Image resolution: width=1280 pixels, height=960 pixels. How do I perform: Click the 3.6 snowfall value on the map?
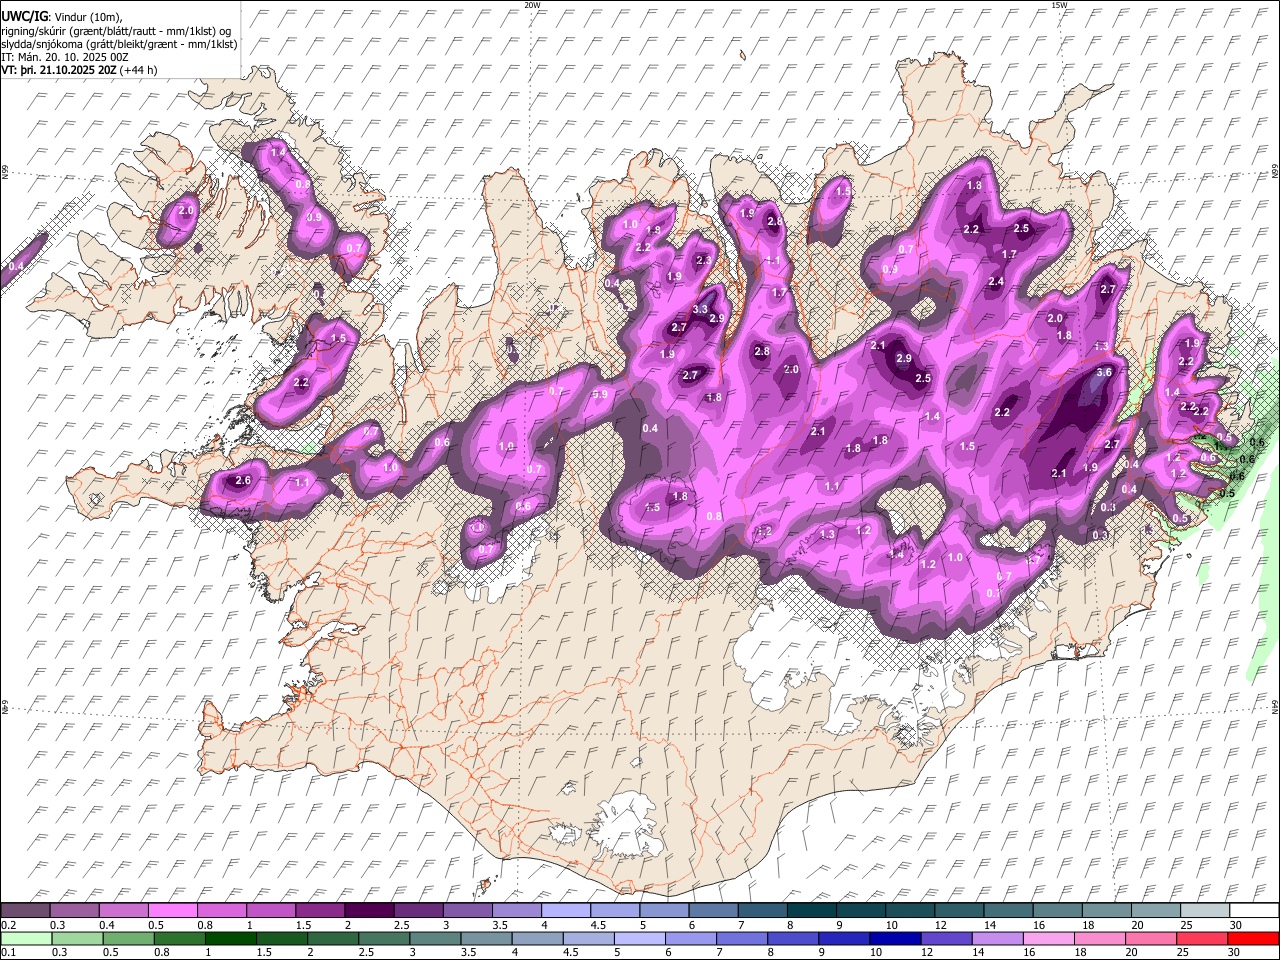pos(1104,372)
